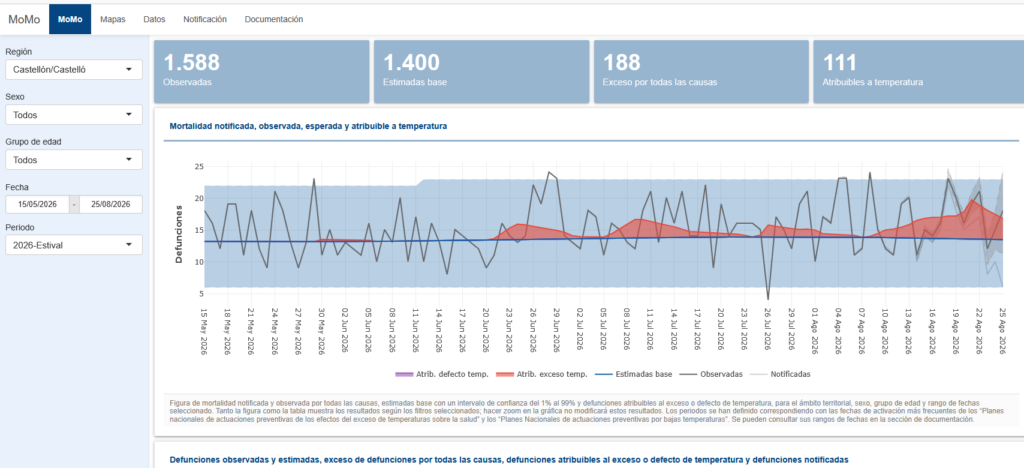Go to the Notificación tab

click(205, 20)
